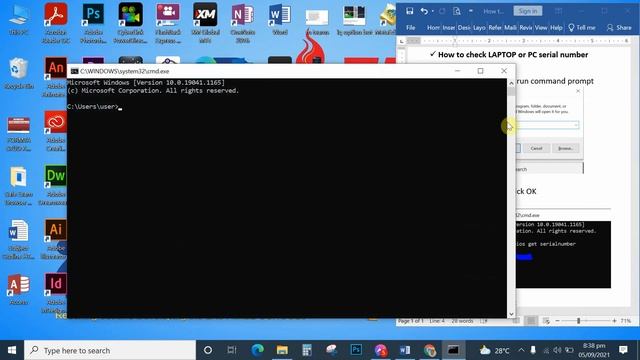This screenshot has height=360, width=640.
Task: Click the Tell me search box in Word
Action: coord(582,28)
